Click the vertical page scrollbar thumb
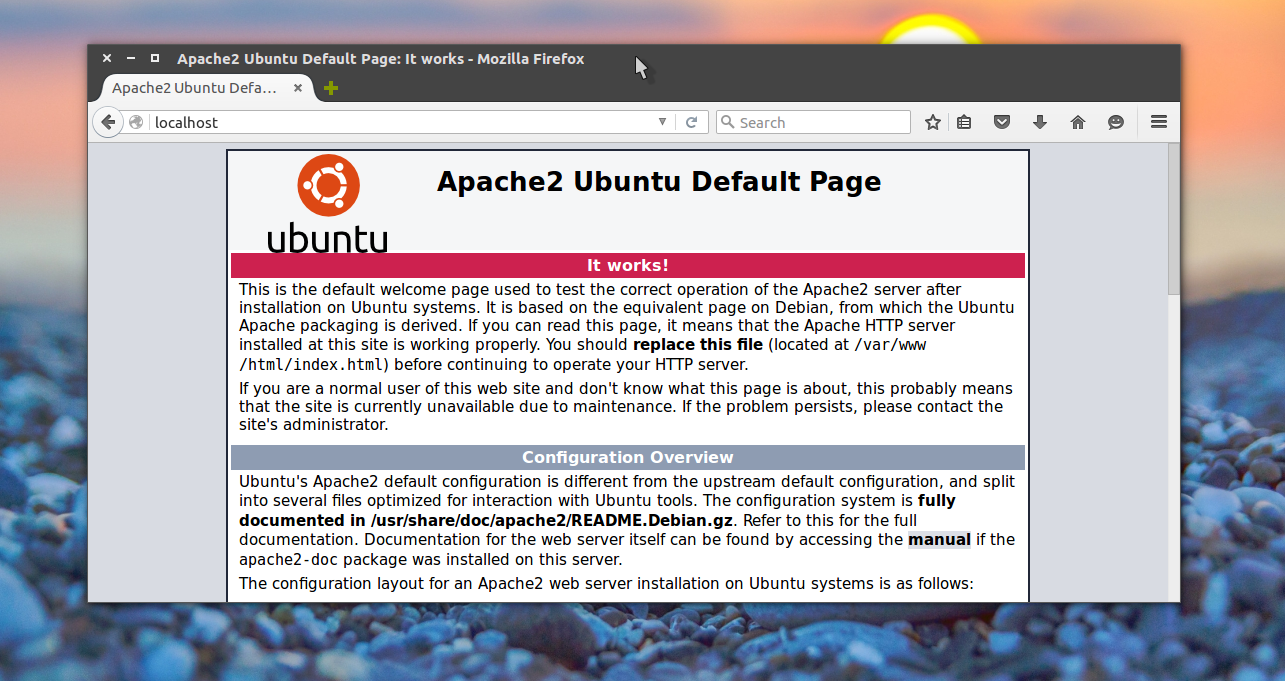This screenshot has width=1285, height=681. coord(1173,220)
